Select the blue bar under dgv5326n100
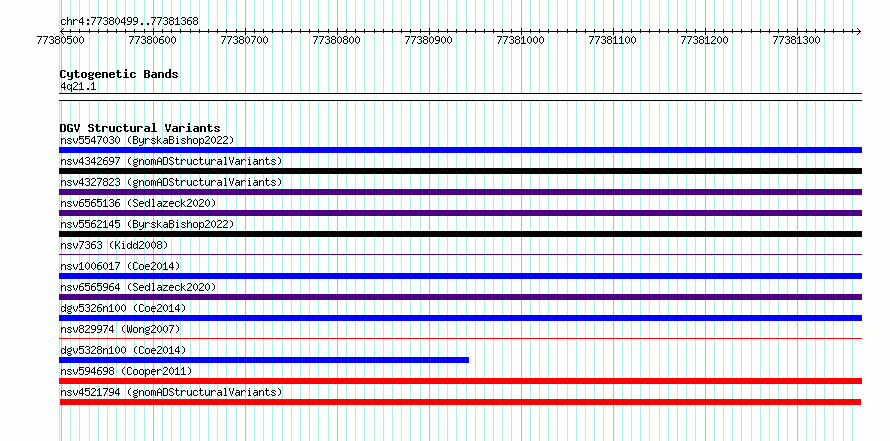 tap(460, 318)
